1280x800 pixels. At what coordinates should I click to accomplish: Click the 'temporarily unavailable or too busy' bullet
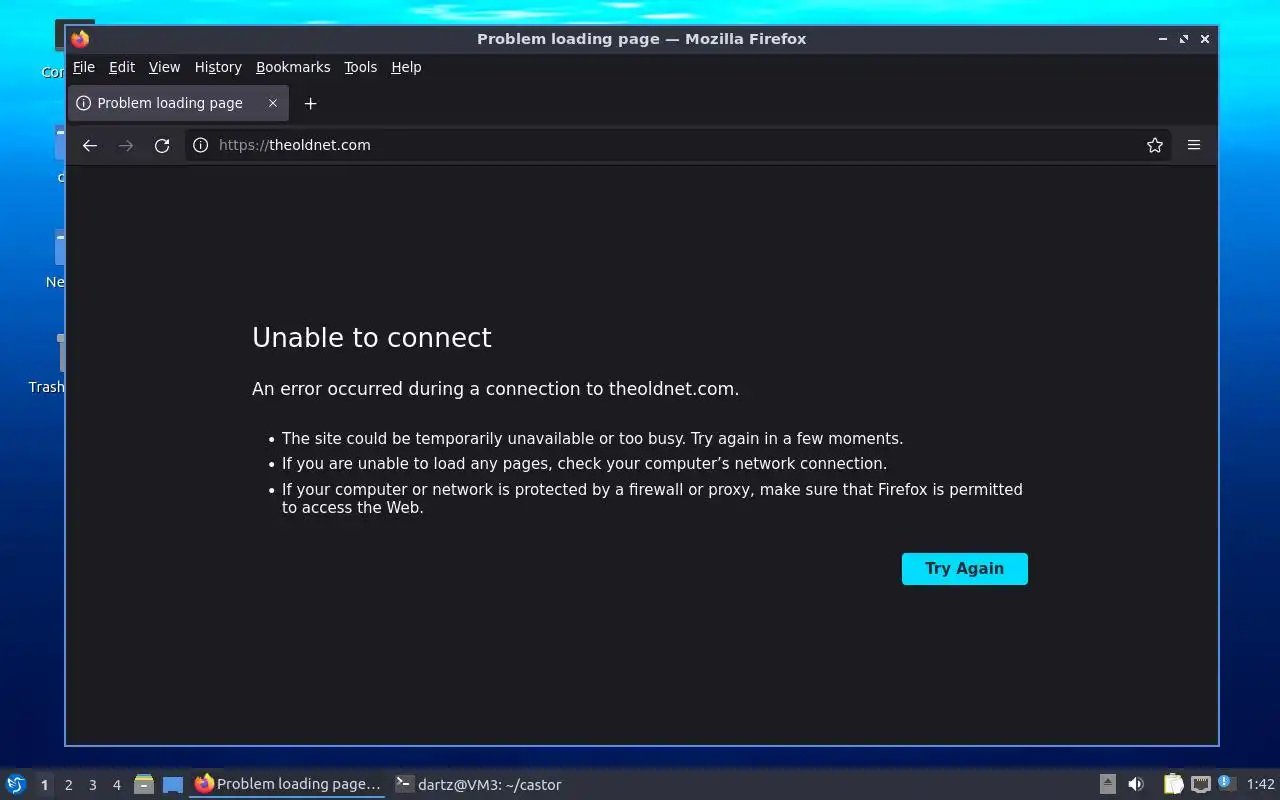click(x=592, y=439)
